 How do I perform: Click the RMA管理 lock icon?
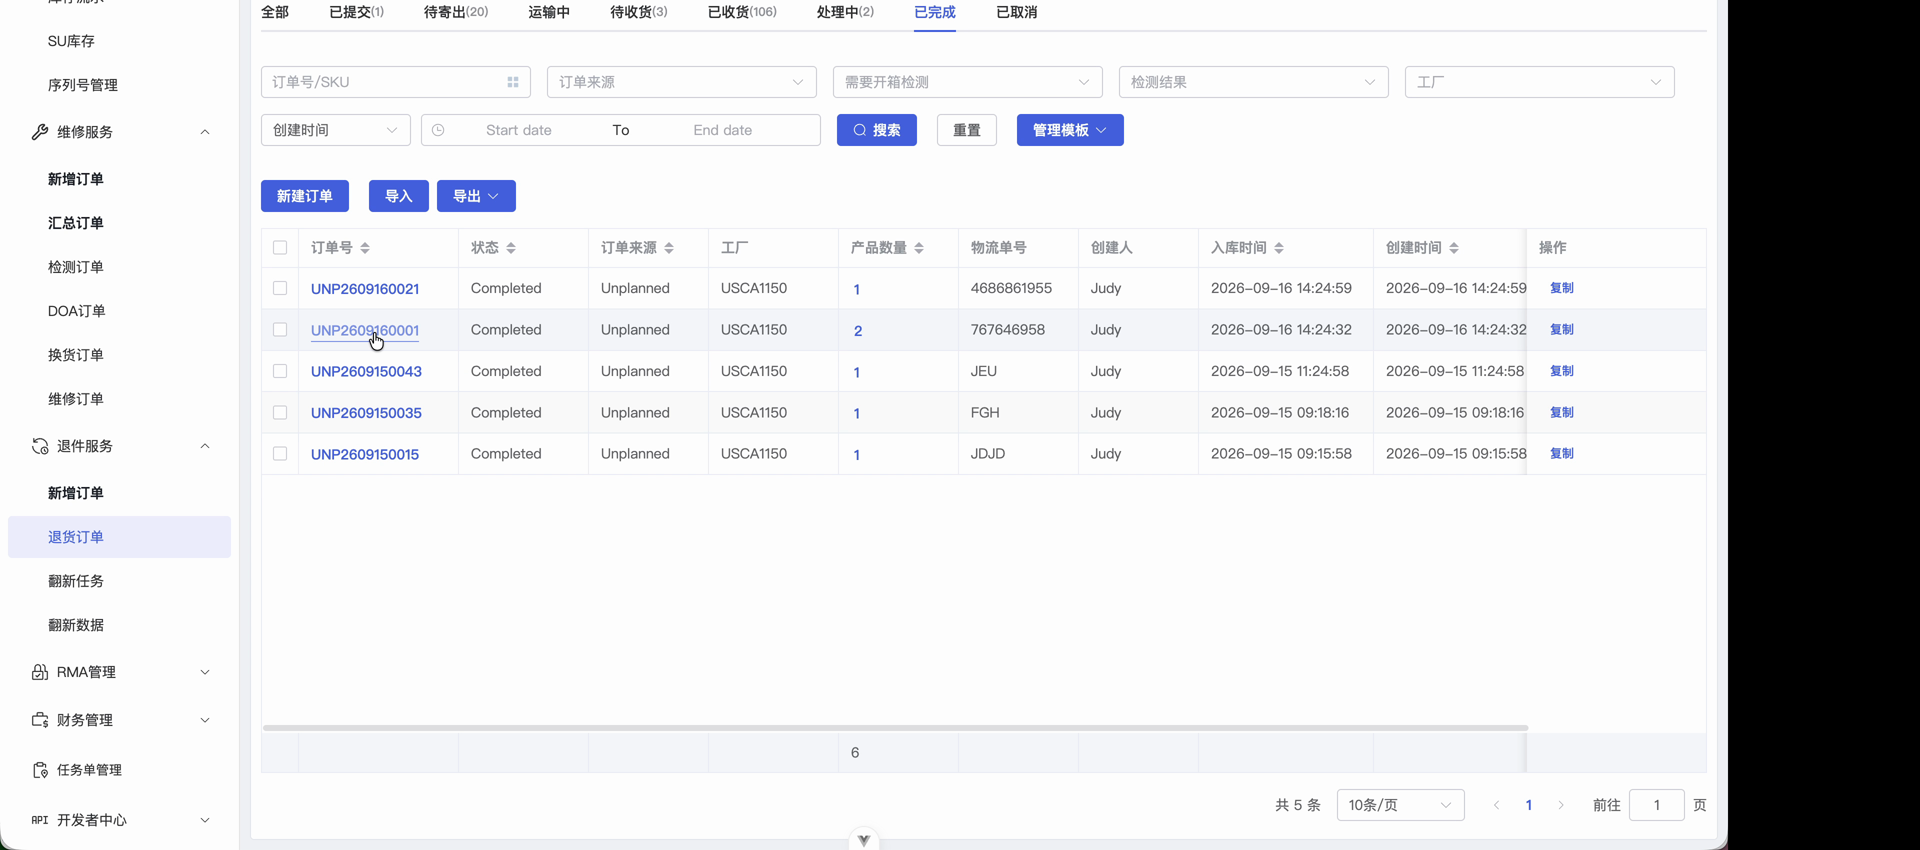[40, 672]
